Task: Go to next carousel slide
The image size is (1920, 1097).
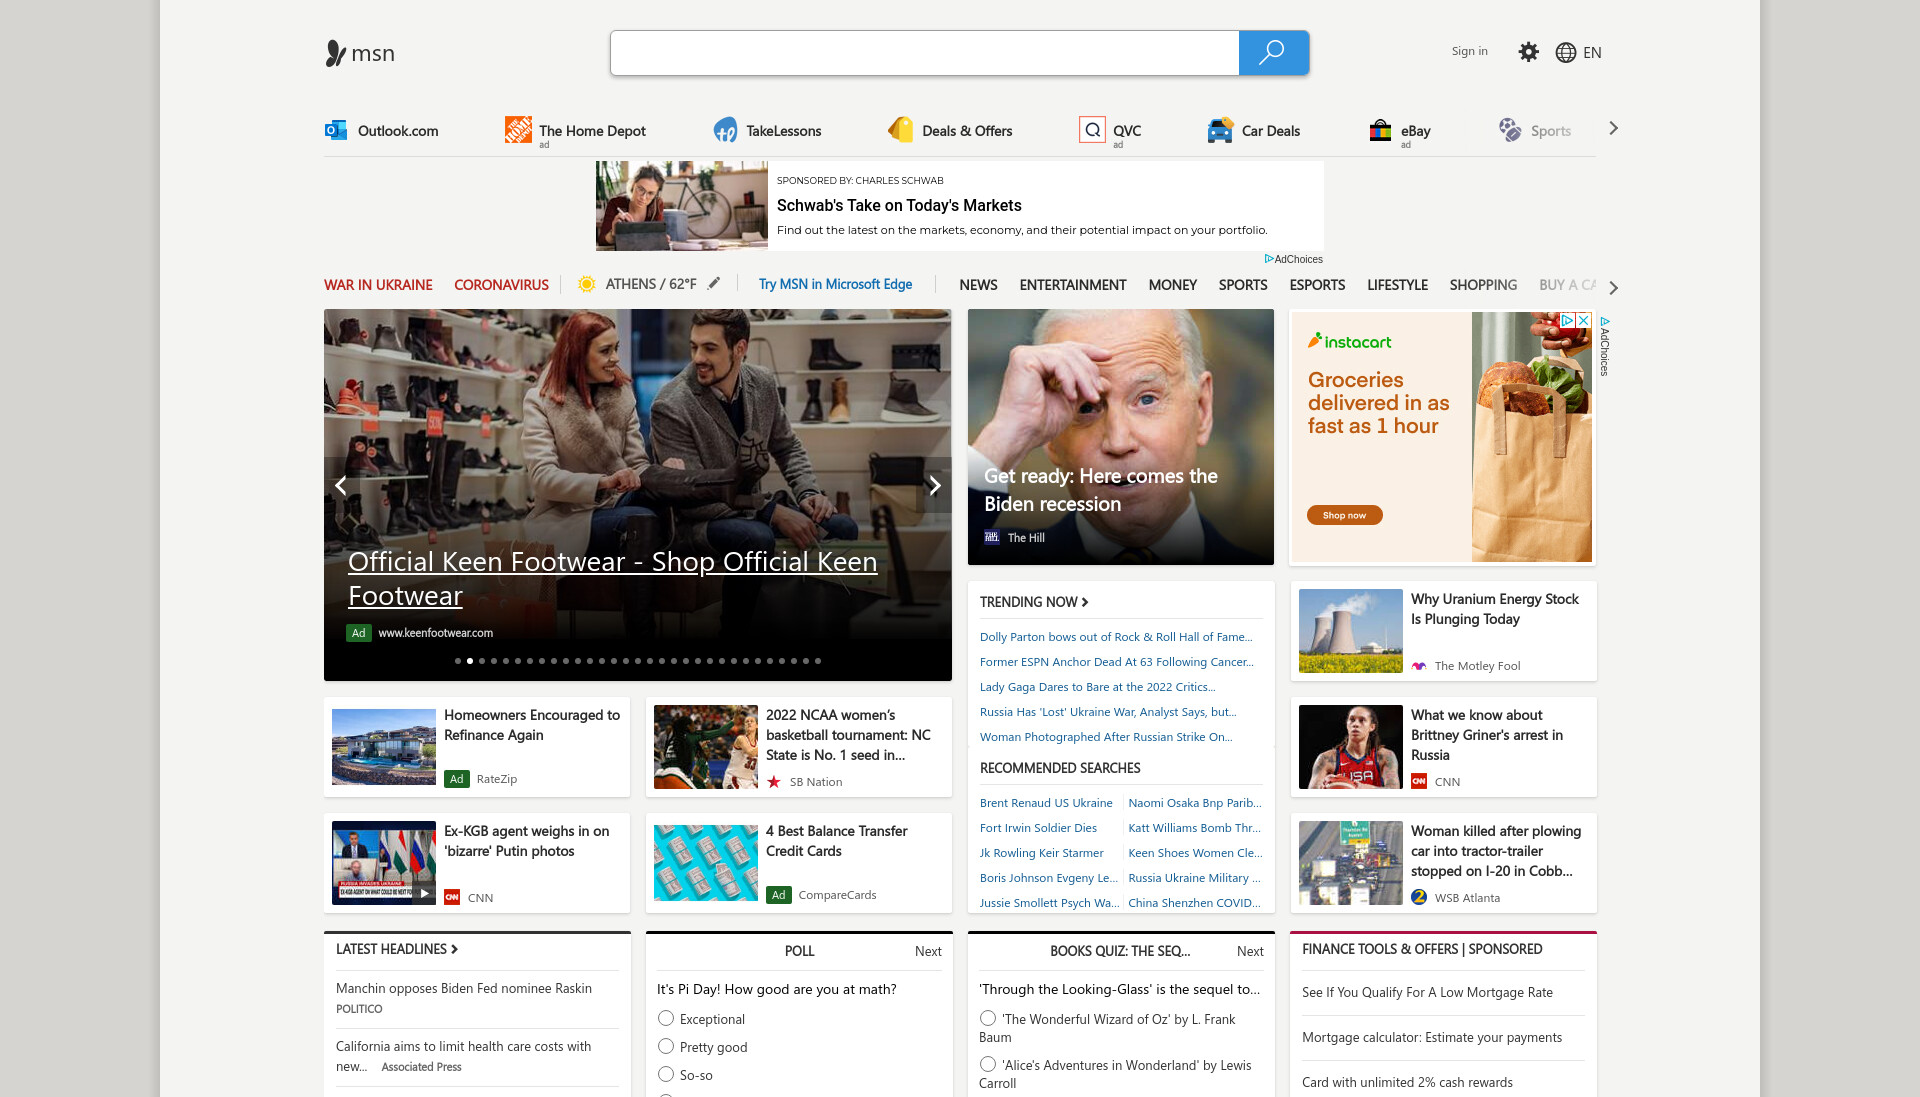Action: (935, 486)
